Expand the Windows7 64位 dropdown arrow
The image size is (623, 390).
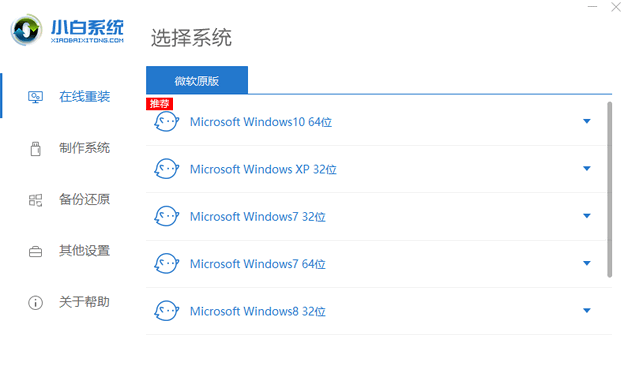586,263
